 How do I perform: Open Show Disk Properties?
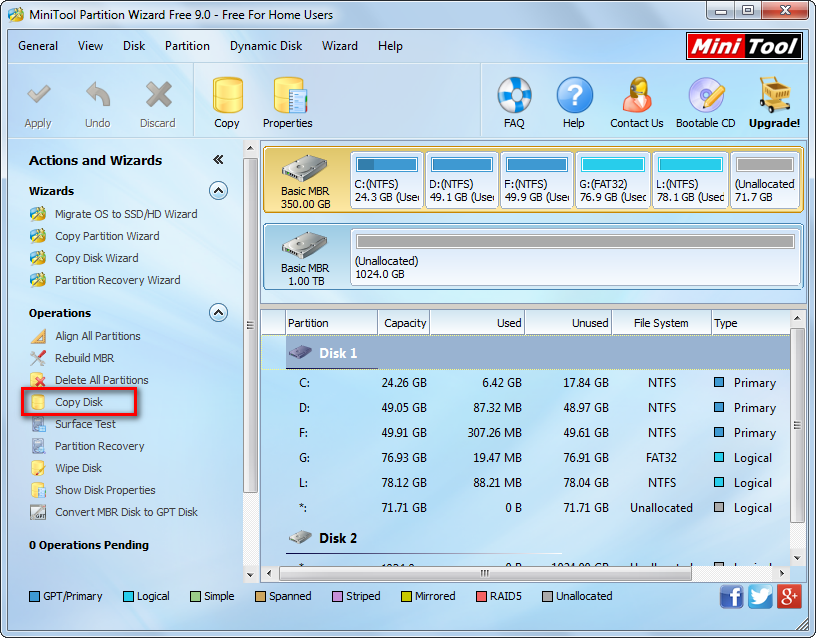pyautogui.click(x=105, y=490)
